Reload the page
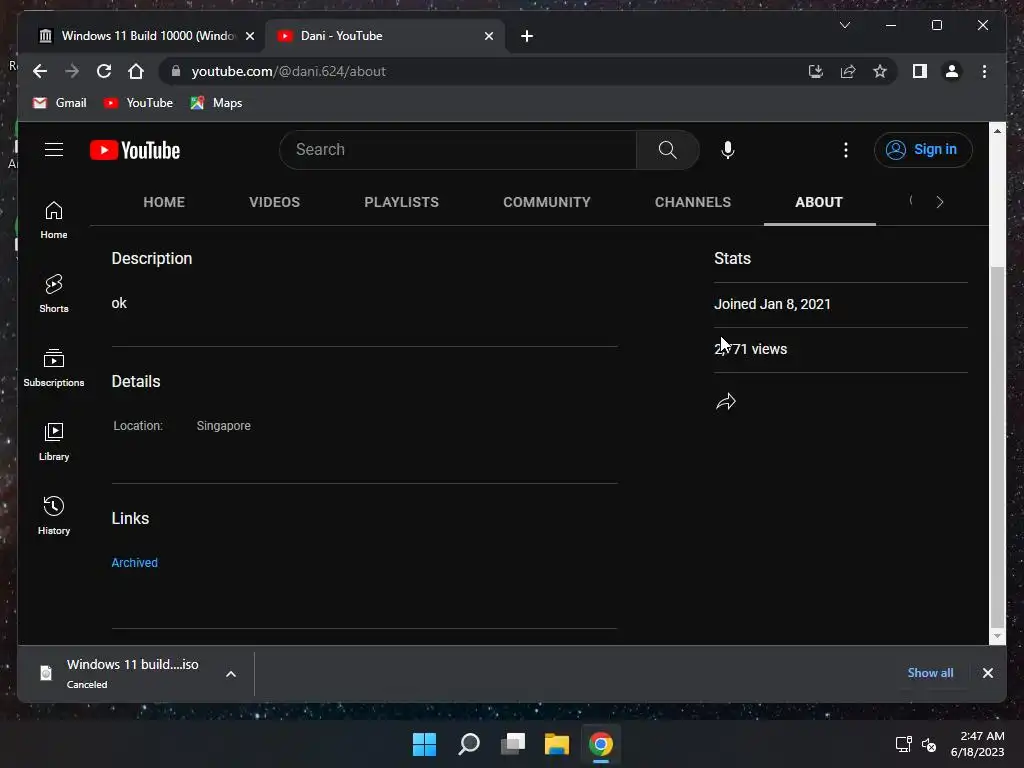The width and height of the screenshot is (1024, 768). [104, 71]
